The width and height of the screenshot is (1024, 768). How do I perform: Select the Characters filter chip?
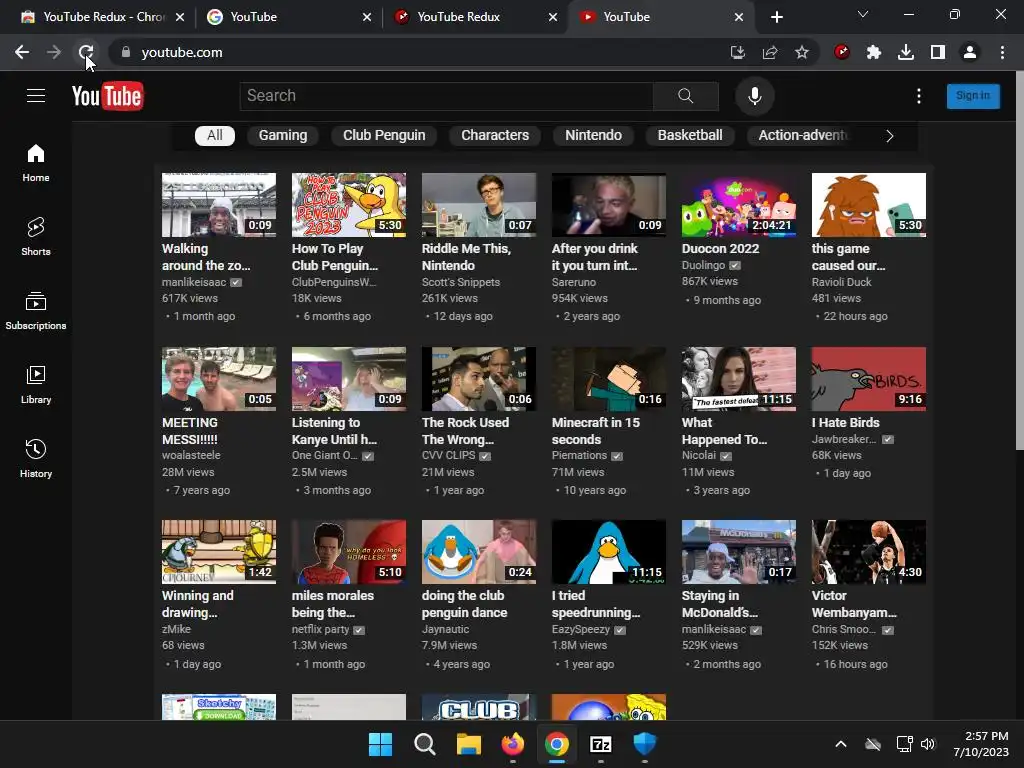click(x=495, y=136)
